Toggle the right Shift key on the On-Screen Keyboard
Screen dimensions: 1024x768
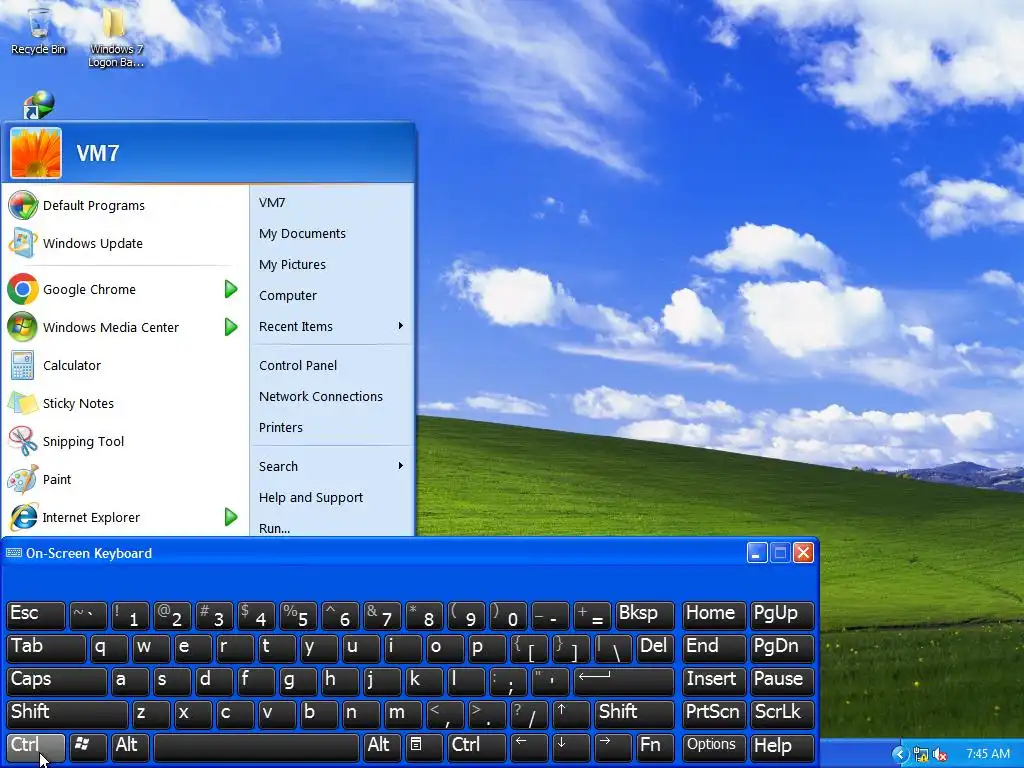(x=633, y=713)
